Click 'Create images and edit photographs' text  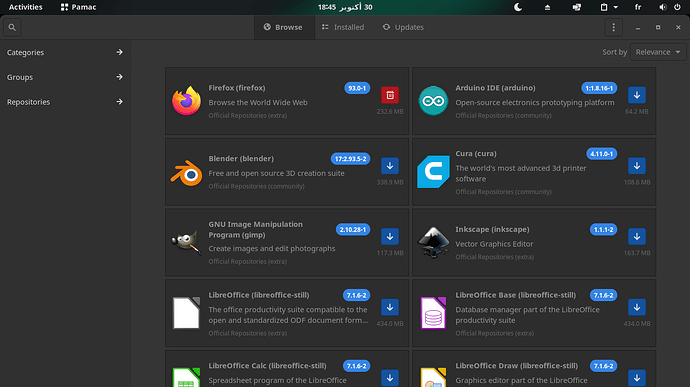click(272, 249)
